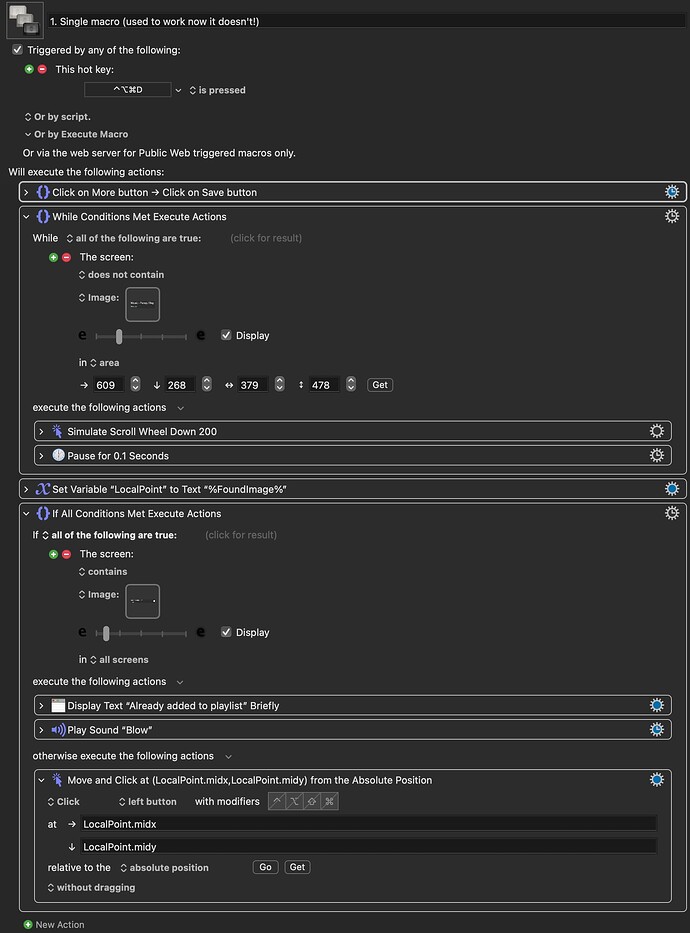Viewport: 690px width, 933px height.
Task: Toggle the Triggered by any of the following checkbox
Action: tap(17, 50)
